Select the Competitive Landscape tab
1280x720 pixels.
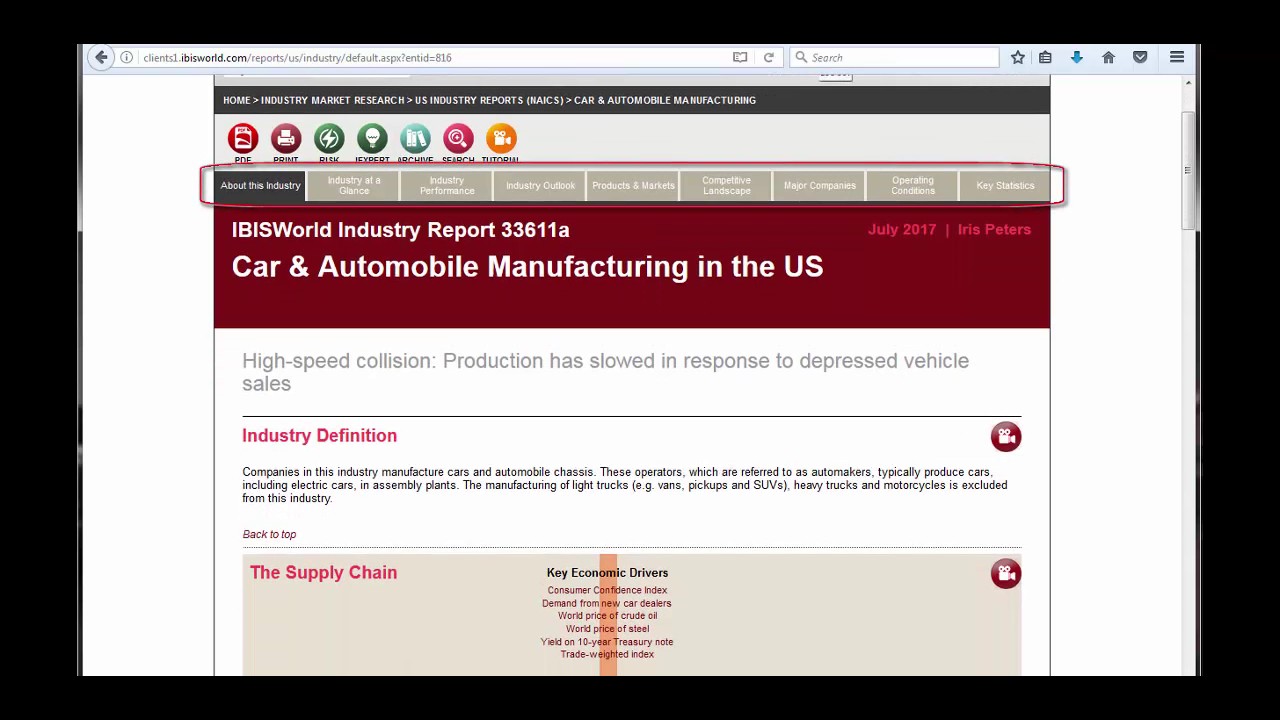pyautogui.click(x=726, y=186)
